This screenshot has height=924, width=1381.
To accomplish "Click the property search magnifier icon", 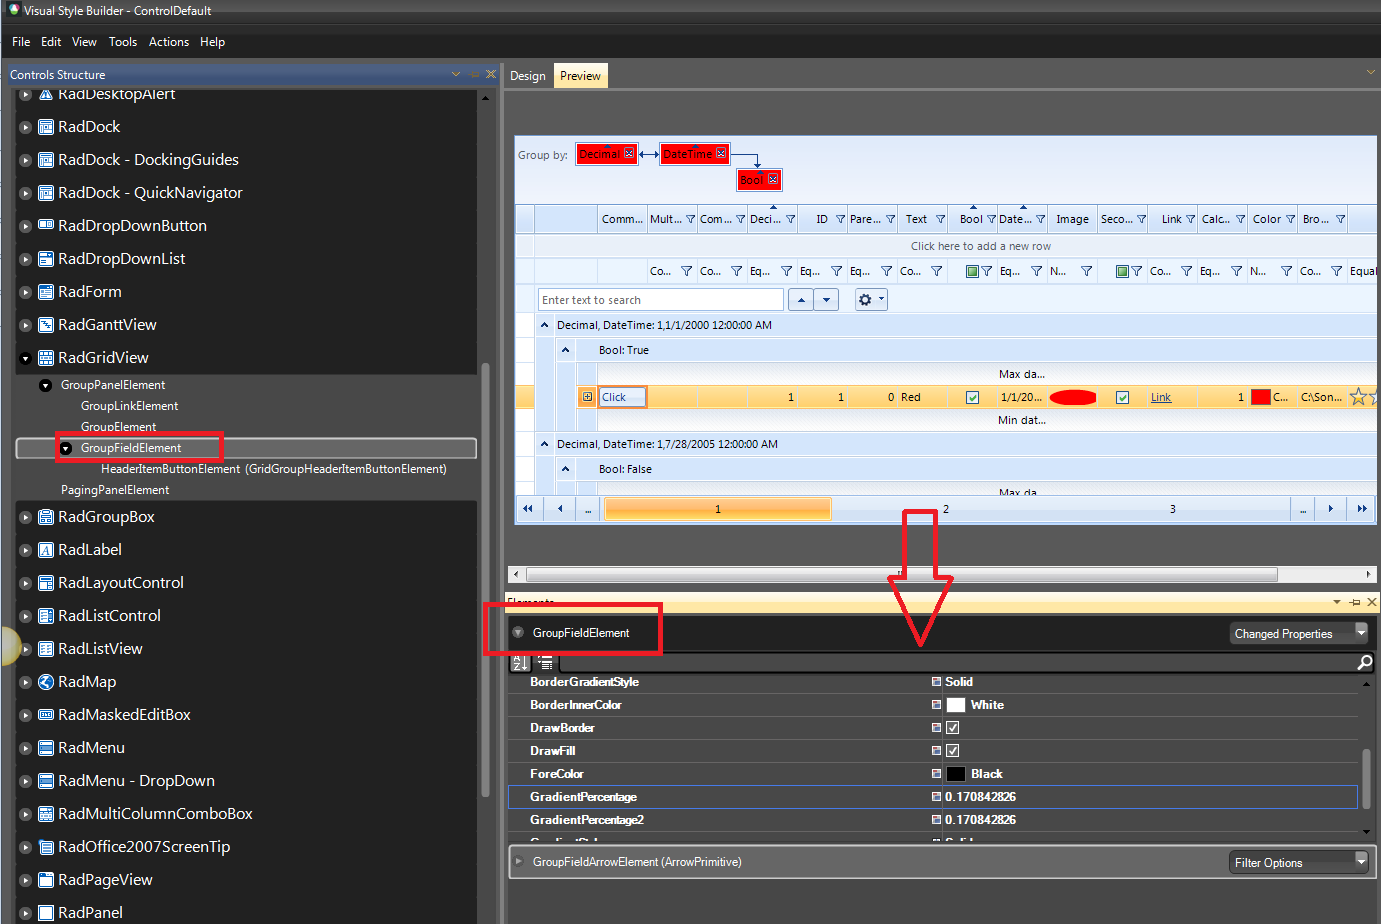I will click(x=1365, y=663).
